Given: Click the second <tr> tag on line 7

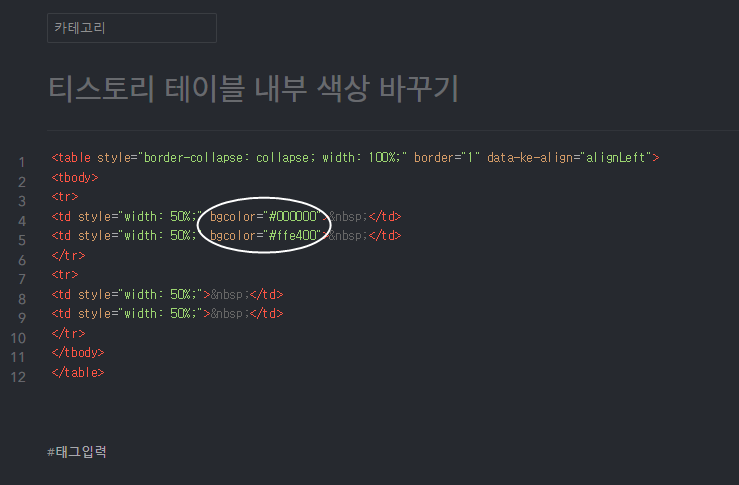Looking at the screenshot, I should (65, 274).
